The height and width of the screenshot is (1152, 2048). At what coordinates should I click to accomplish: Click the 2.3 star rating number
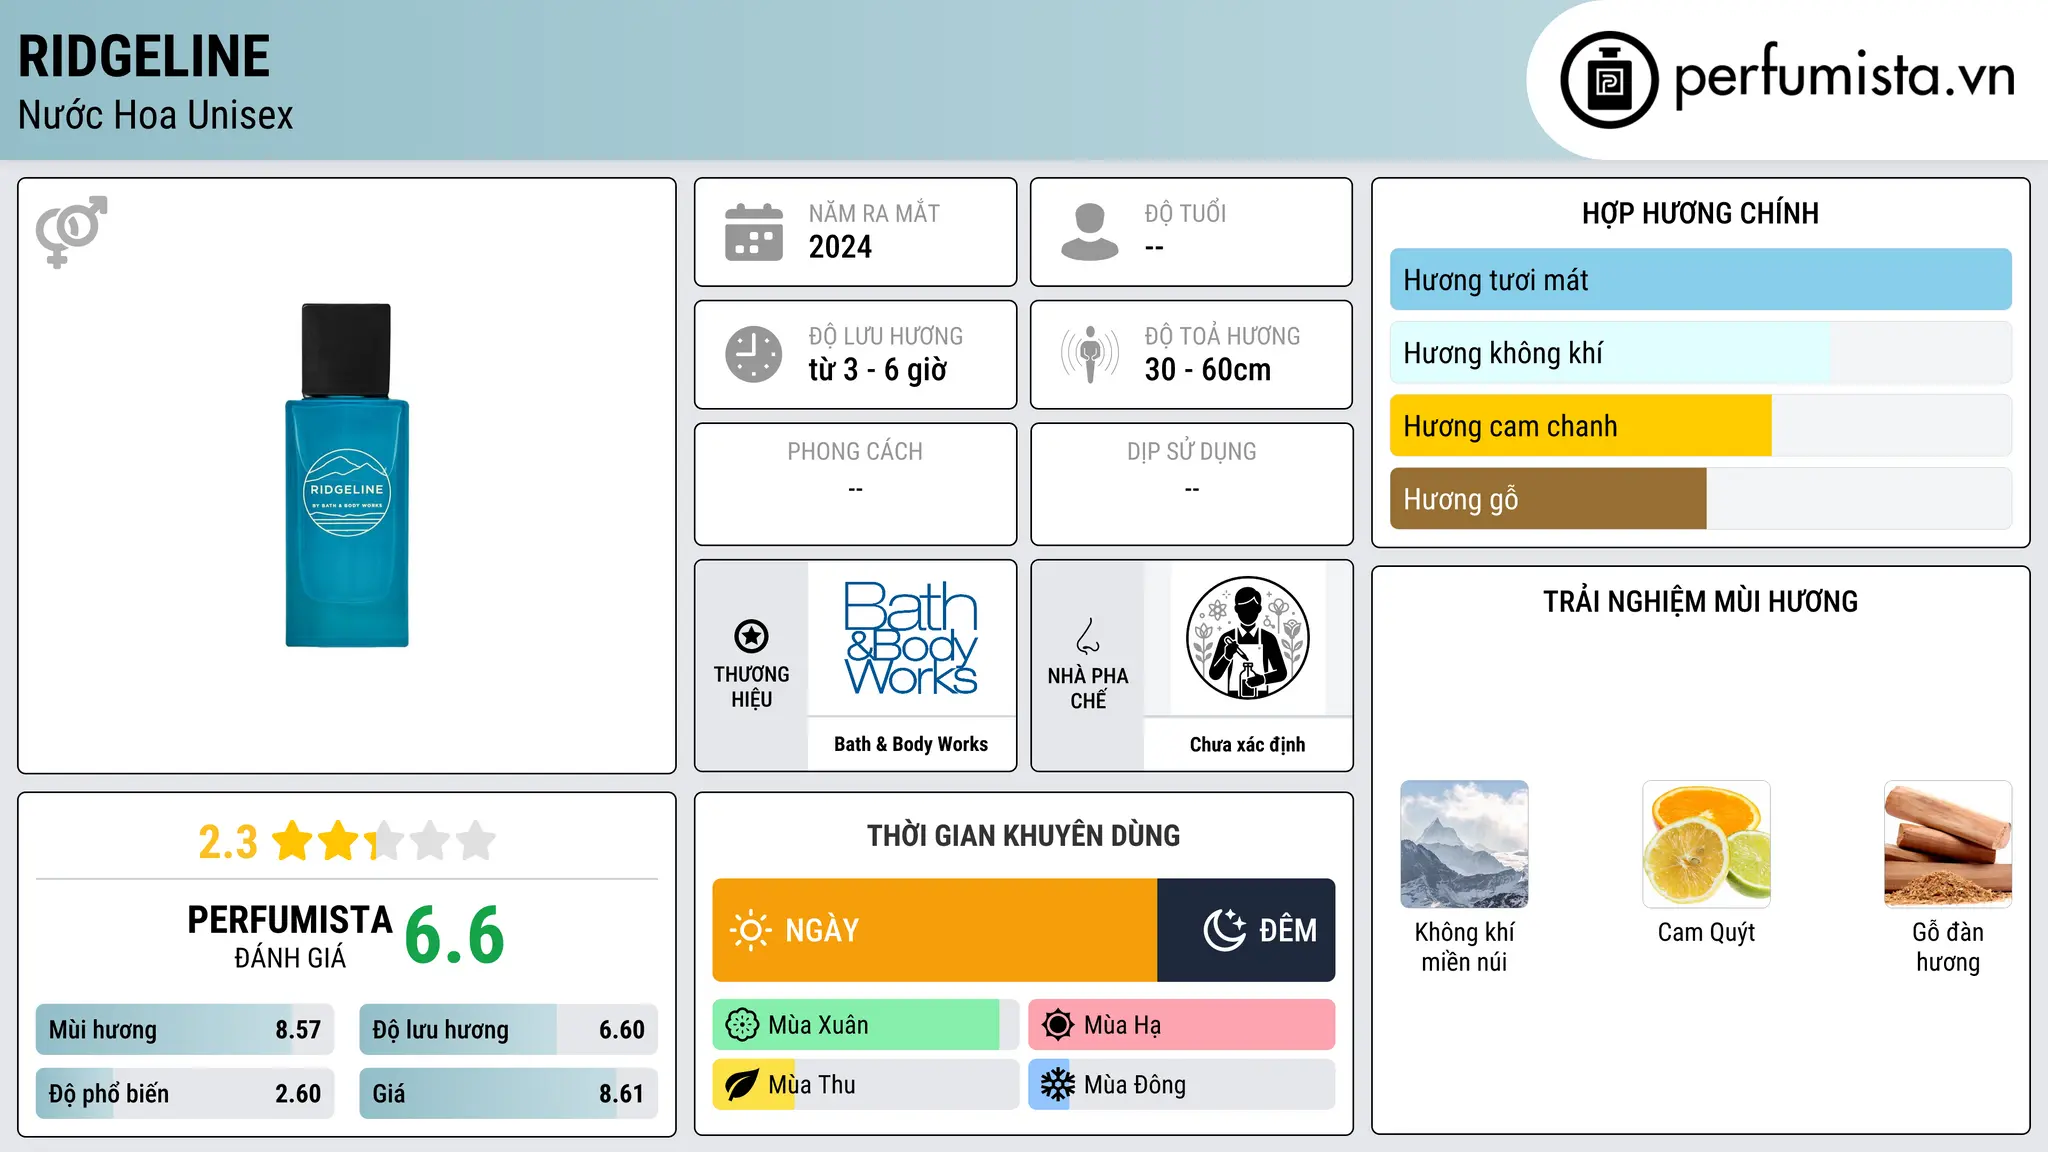click(x=228, y=842)
